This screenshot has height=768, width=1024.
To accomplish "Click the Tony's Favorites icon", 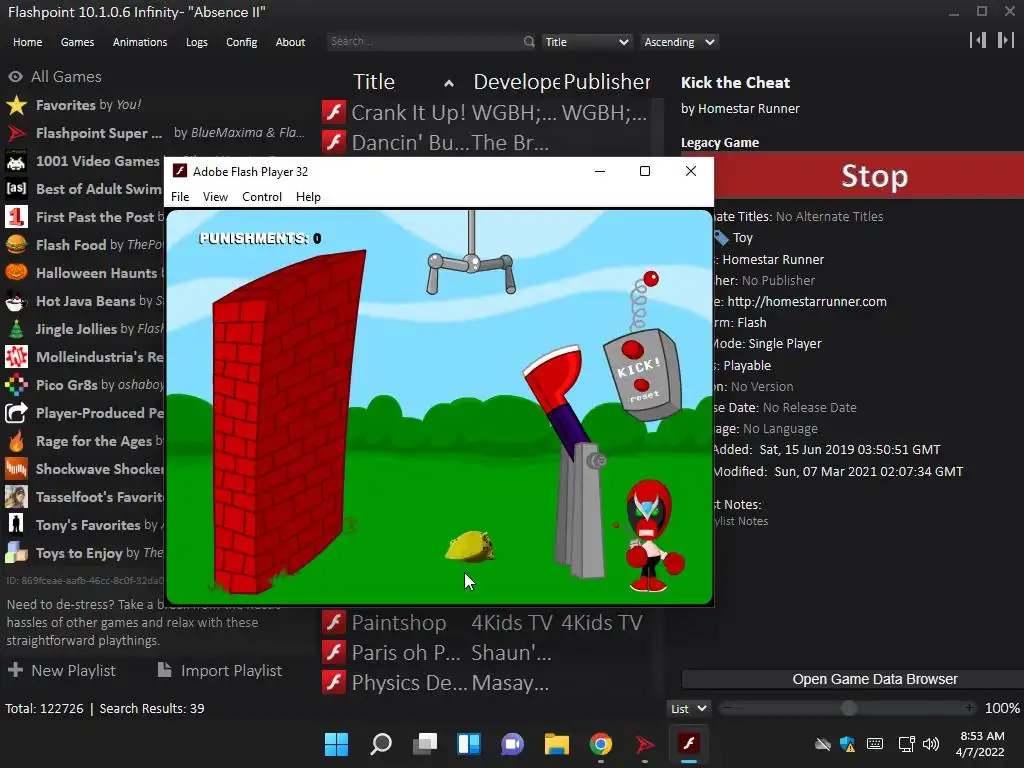I will (16, 525).
